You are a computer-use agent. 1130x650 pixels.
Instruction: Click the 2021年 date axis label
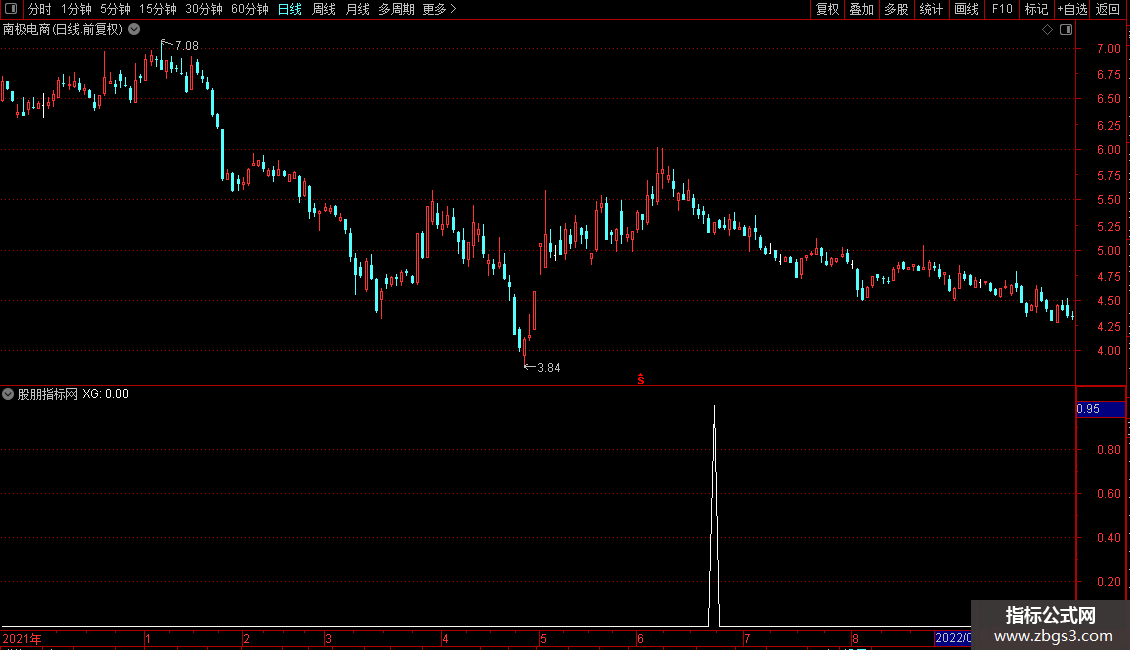point(22,638)
